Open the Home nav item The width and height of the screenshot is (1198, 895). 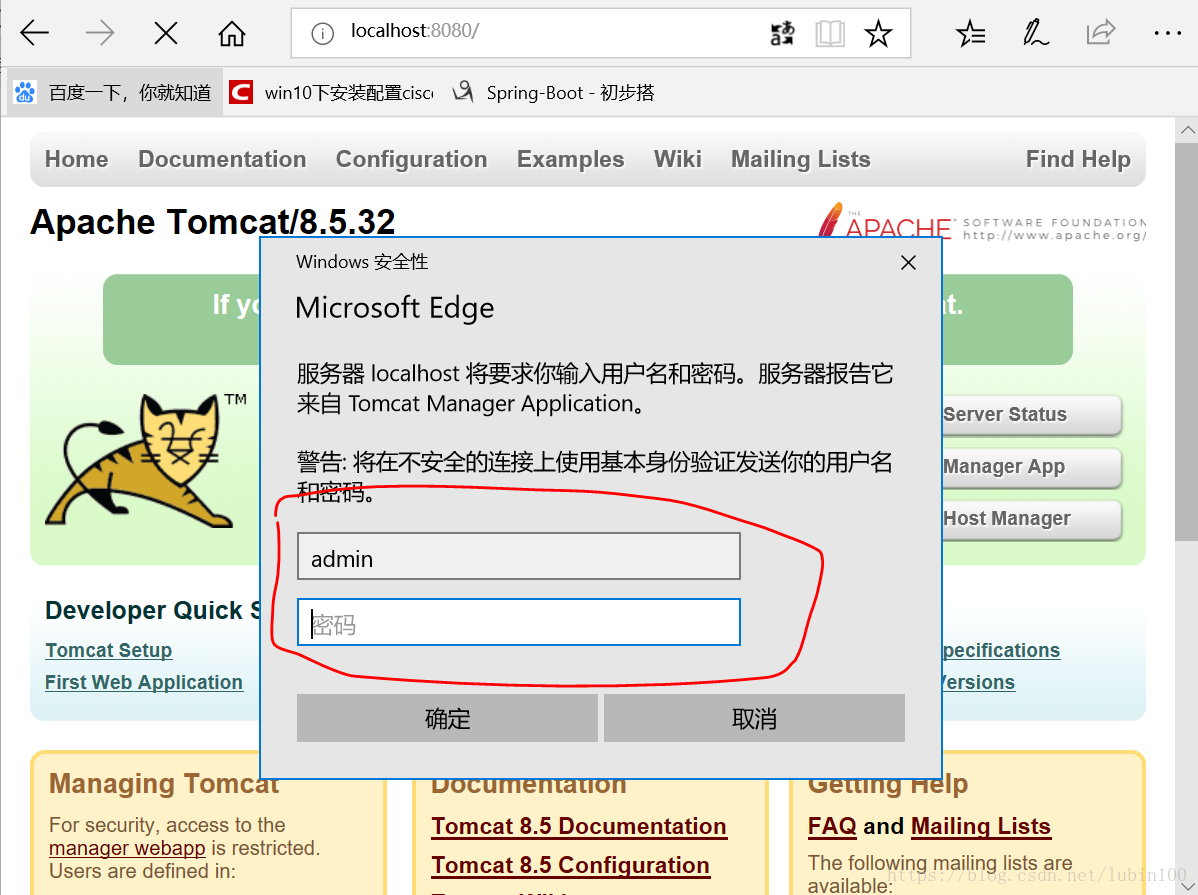coord(76,159)
